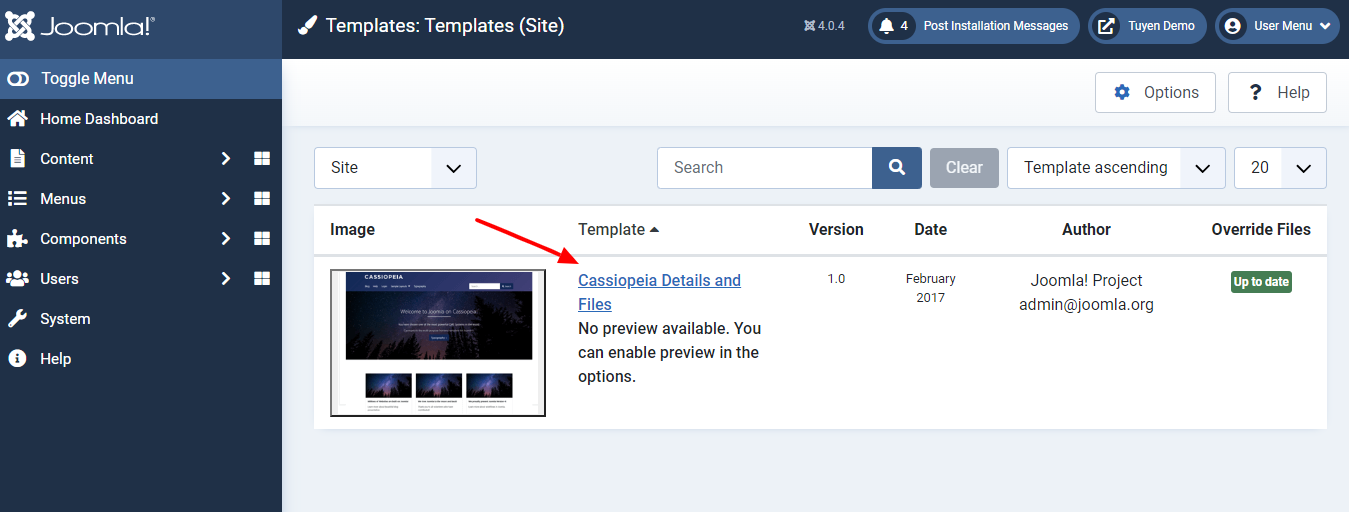Click the gear icon in Options button

pyautogui.click(x=1122, y=92)
